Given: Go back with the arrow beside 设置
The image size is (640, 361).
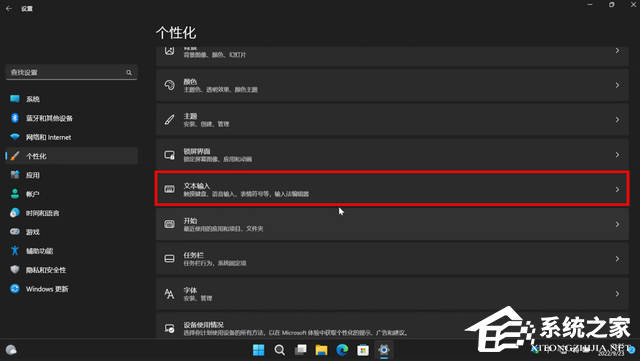Looking at the screenshot, I should click(9, 8).
